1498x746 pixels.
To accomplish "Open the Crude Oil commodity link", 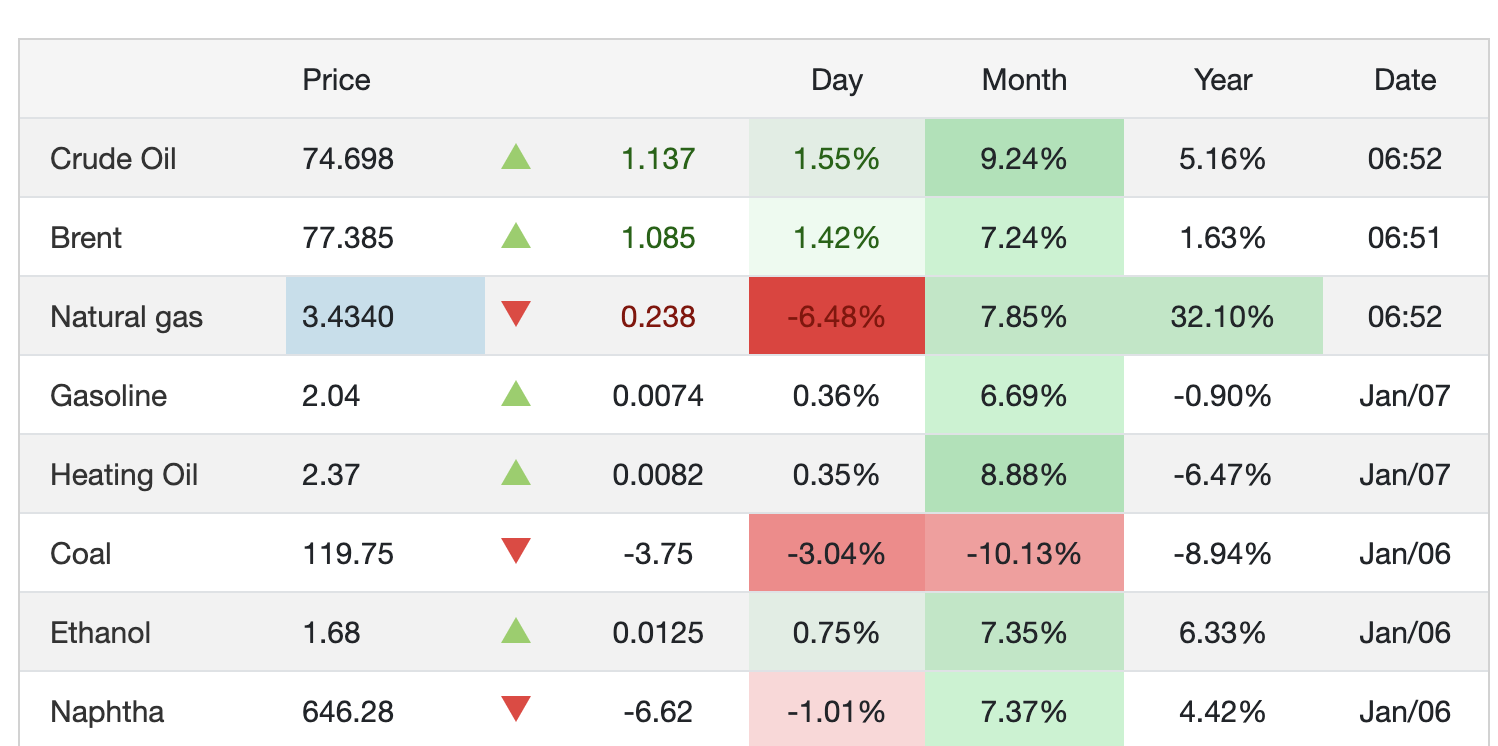I will (x=113, y=159).
